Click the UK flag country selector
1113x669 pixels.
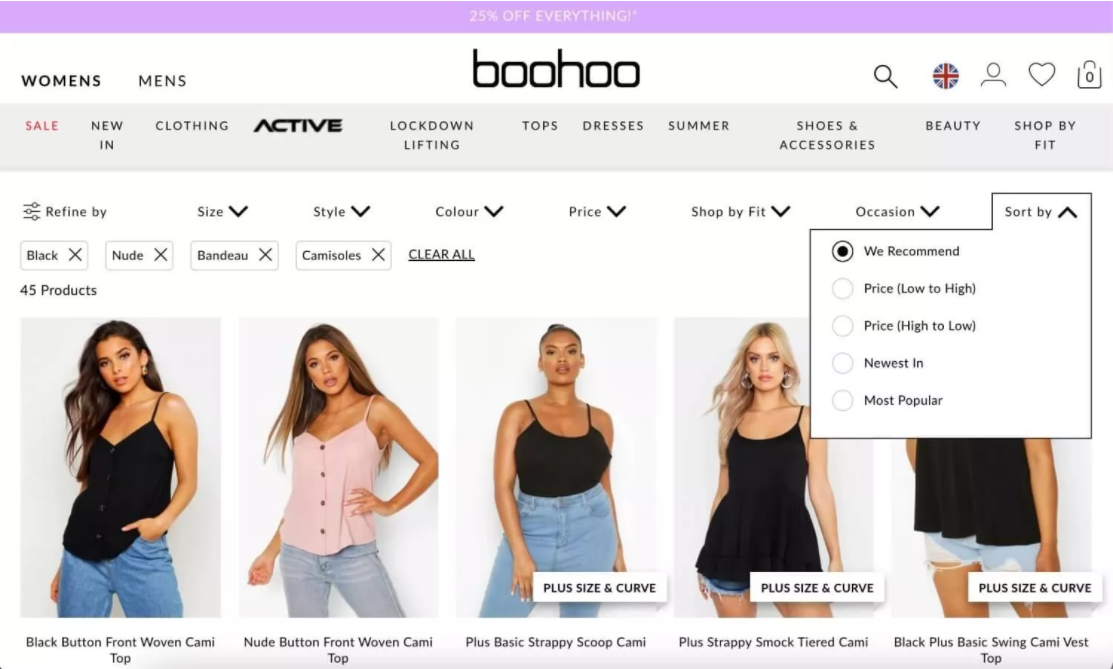pyautogui.click(x=945, y=75)
